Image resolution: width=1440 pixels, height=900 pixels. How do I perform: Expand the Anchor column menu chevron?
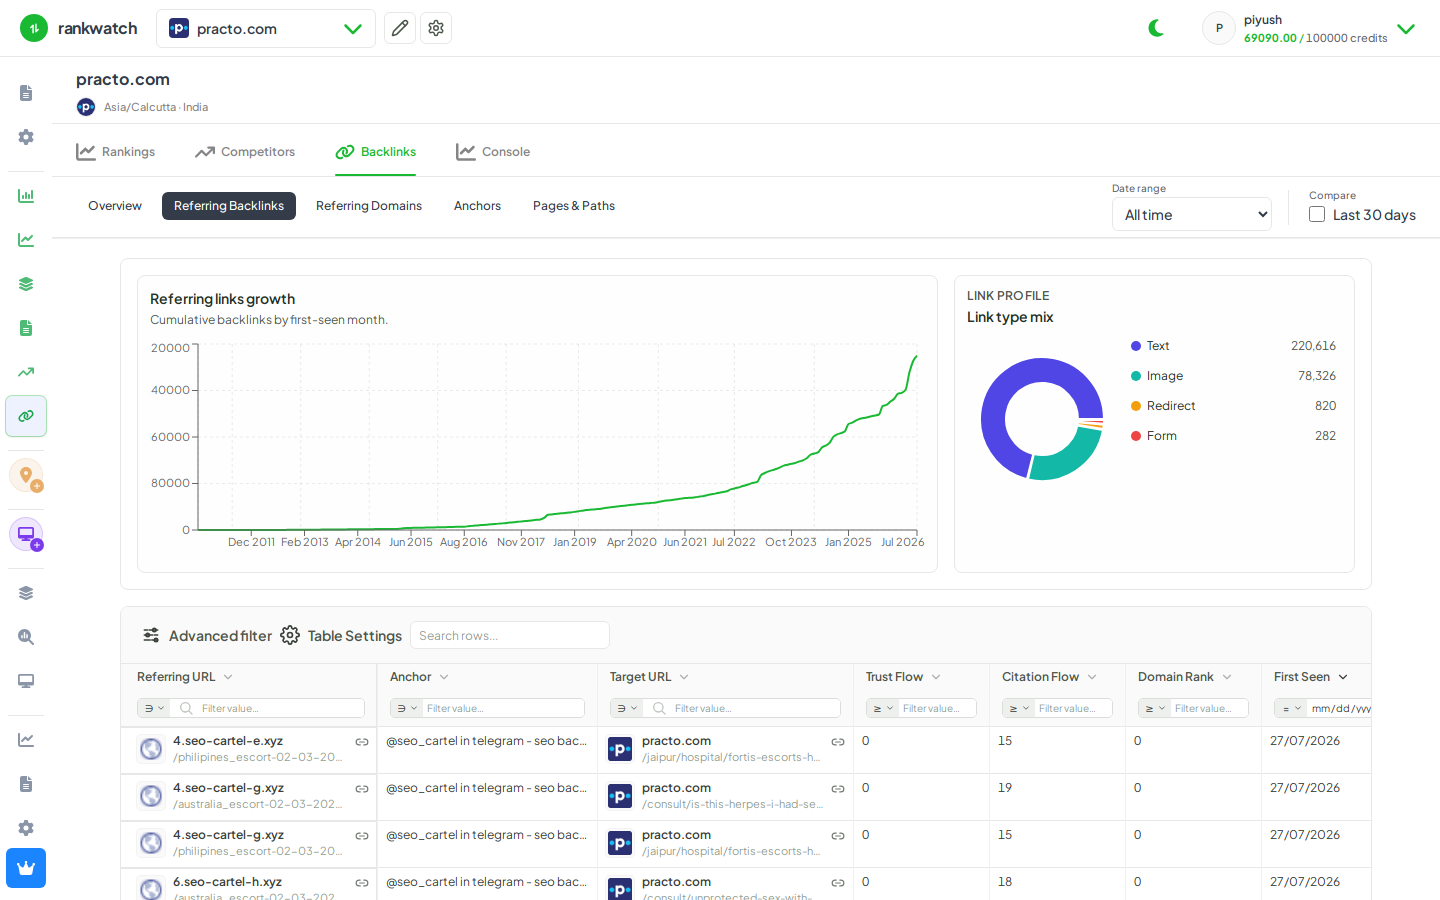click(x=444, y=677)
